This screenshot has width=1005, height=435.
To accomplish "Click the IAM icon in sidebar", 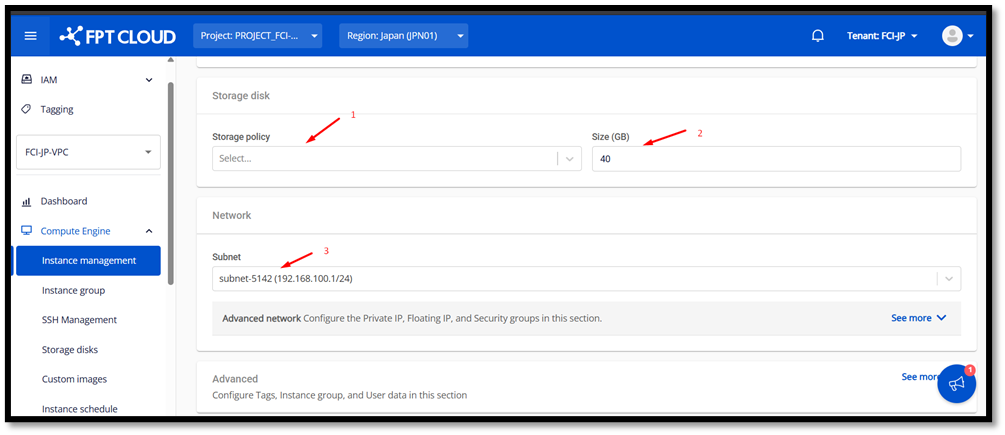I will tap(27, 79).
